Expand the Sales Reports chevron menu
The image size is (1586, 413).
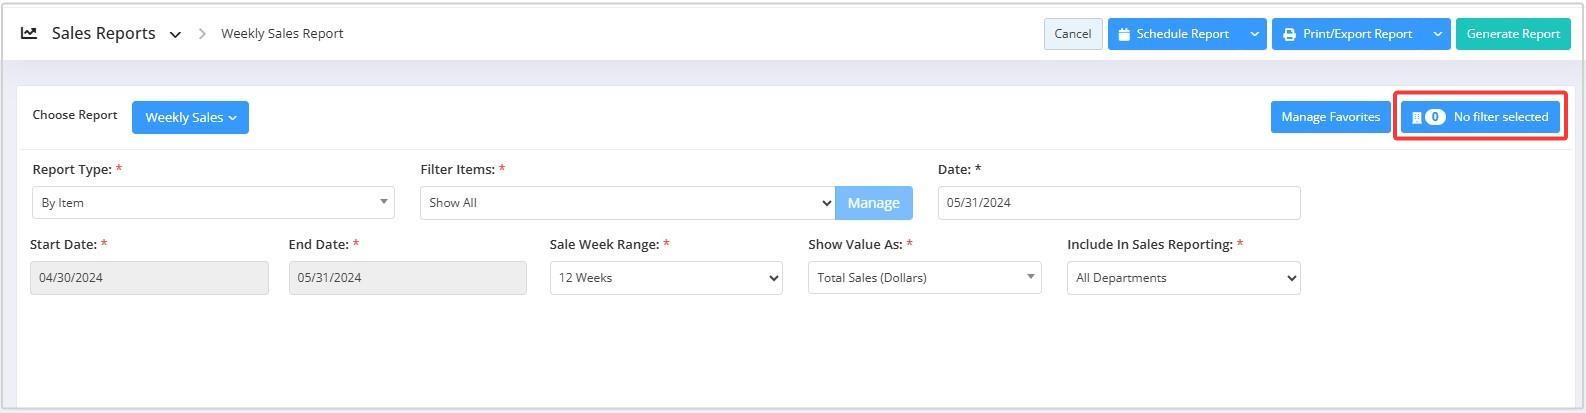click(x=175, y=34)
